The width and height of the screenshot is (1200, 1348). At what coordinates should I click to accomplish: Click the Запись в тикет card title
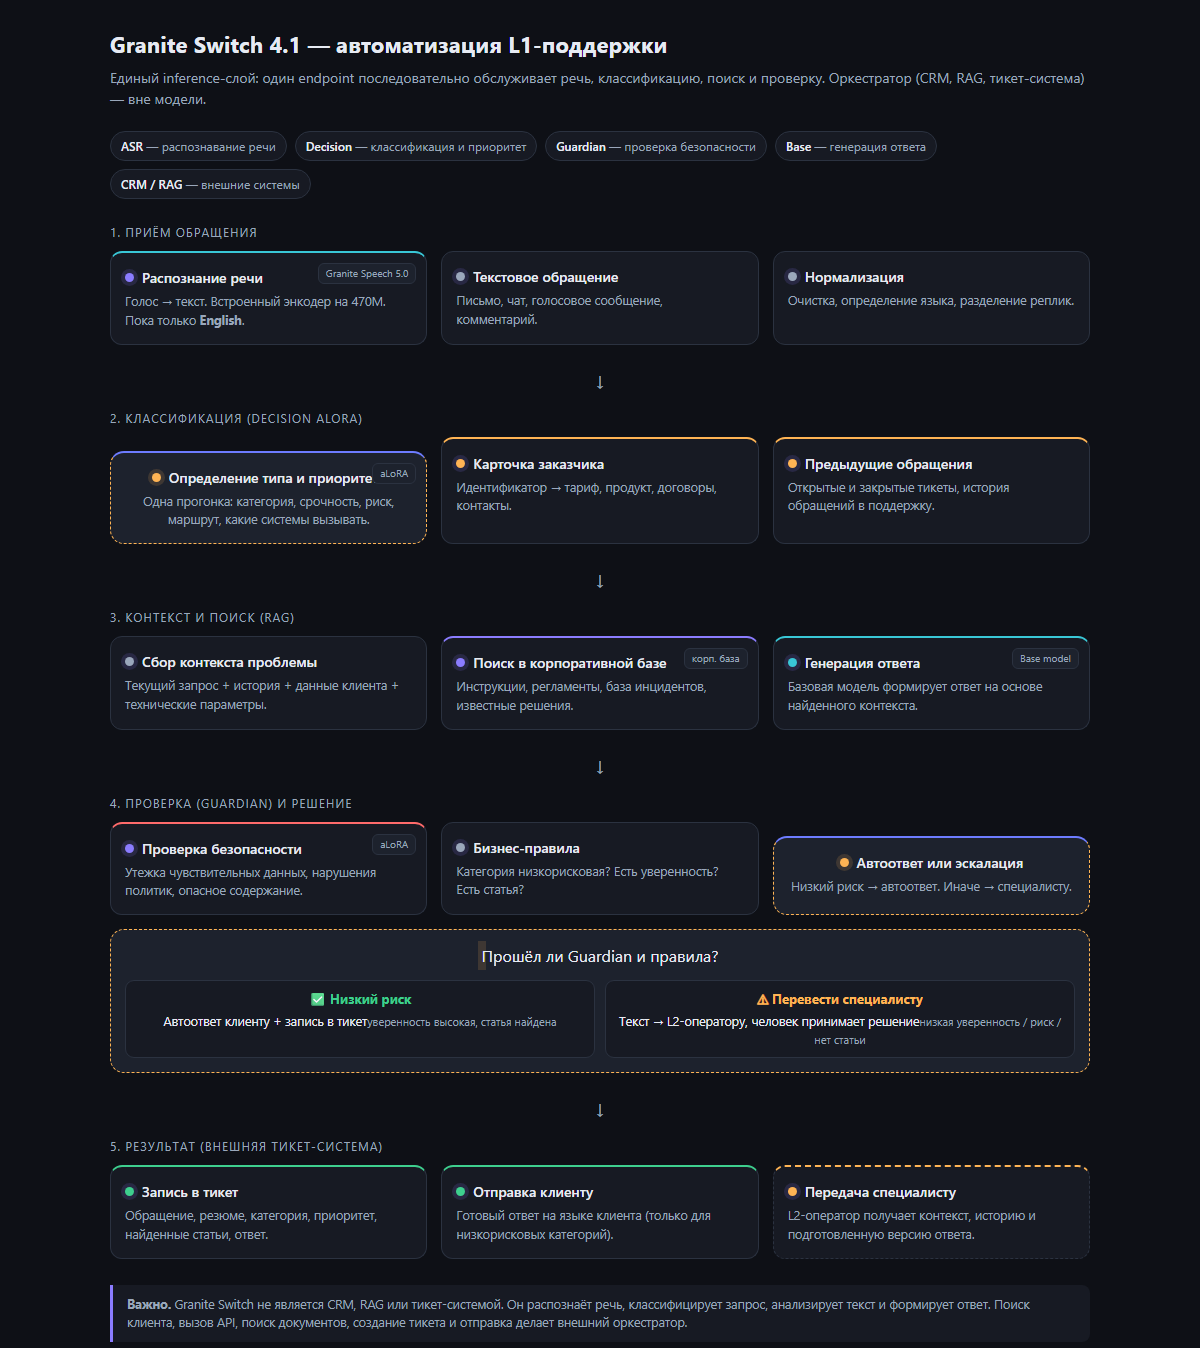pyautogui.click(x=189, y=1192)
